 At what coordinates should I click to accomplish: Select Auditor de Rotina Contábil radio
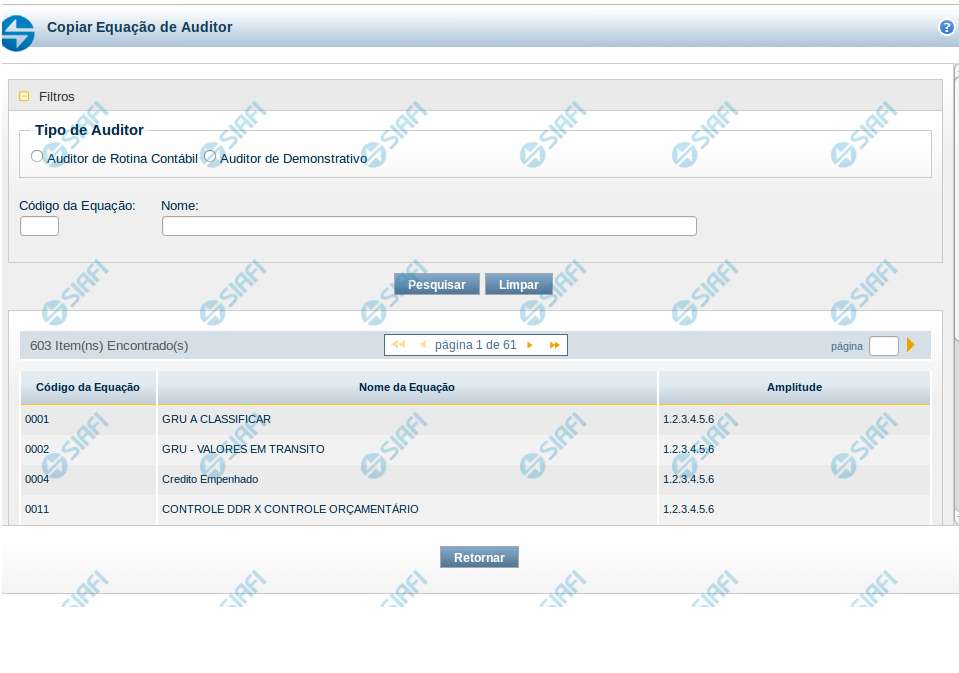click(37, 156)
